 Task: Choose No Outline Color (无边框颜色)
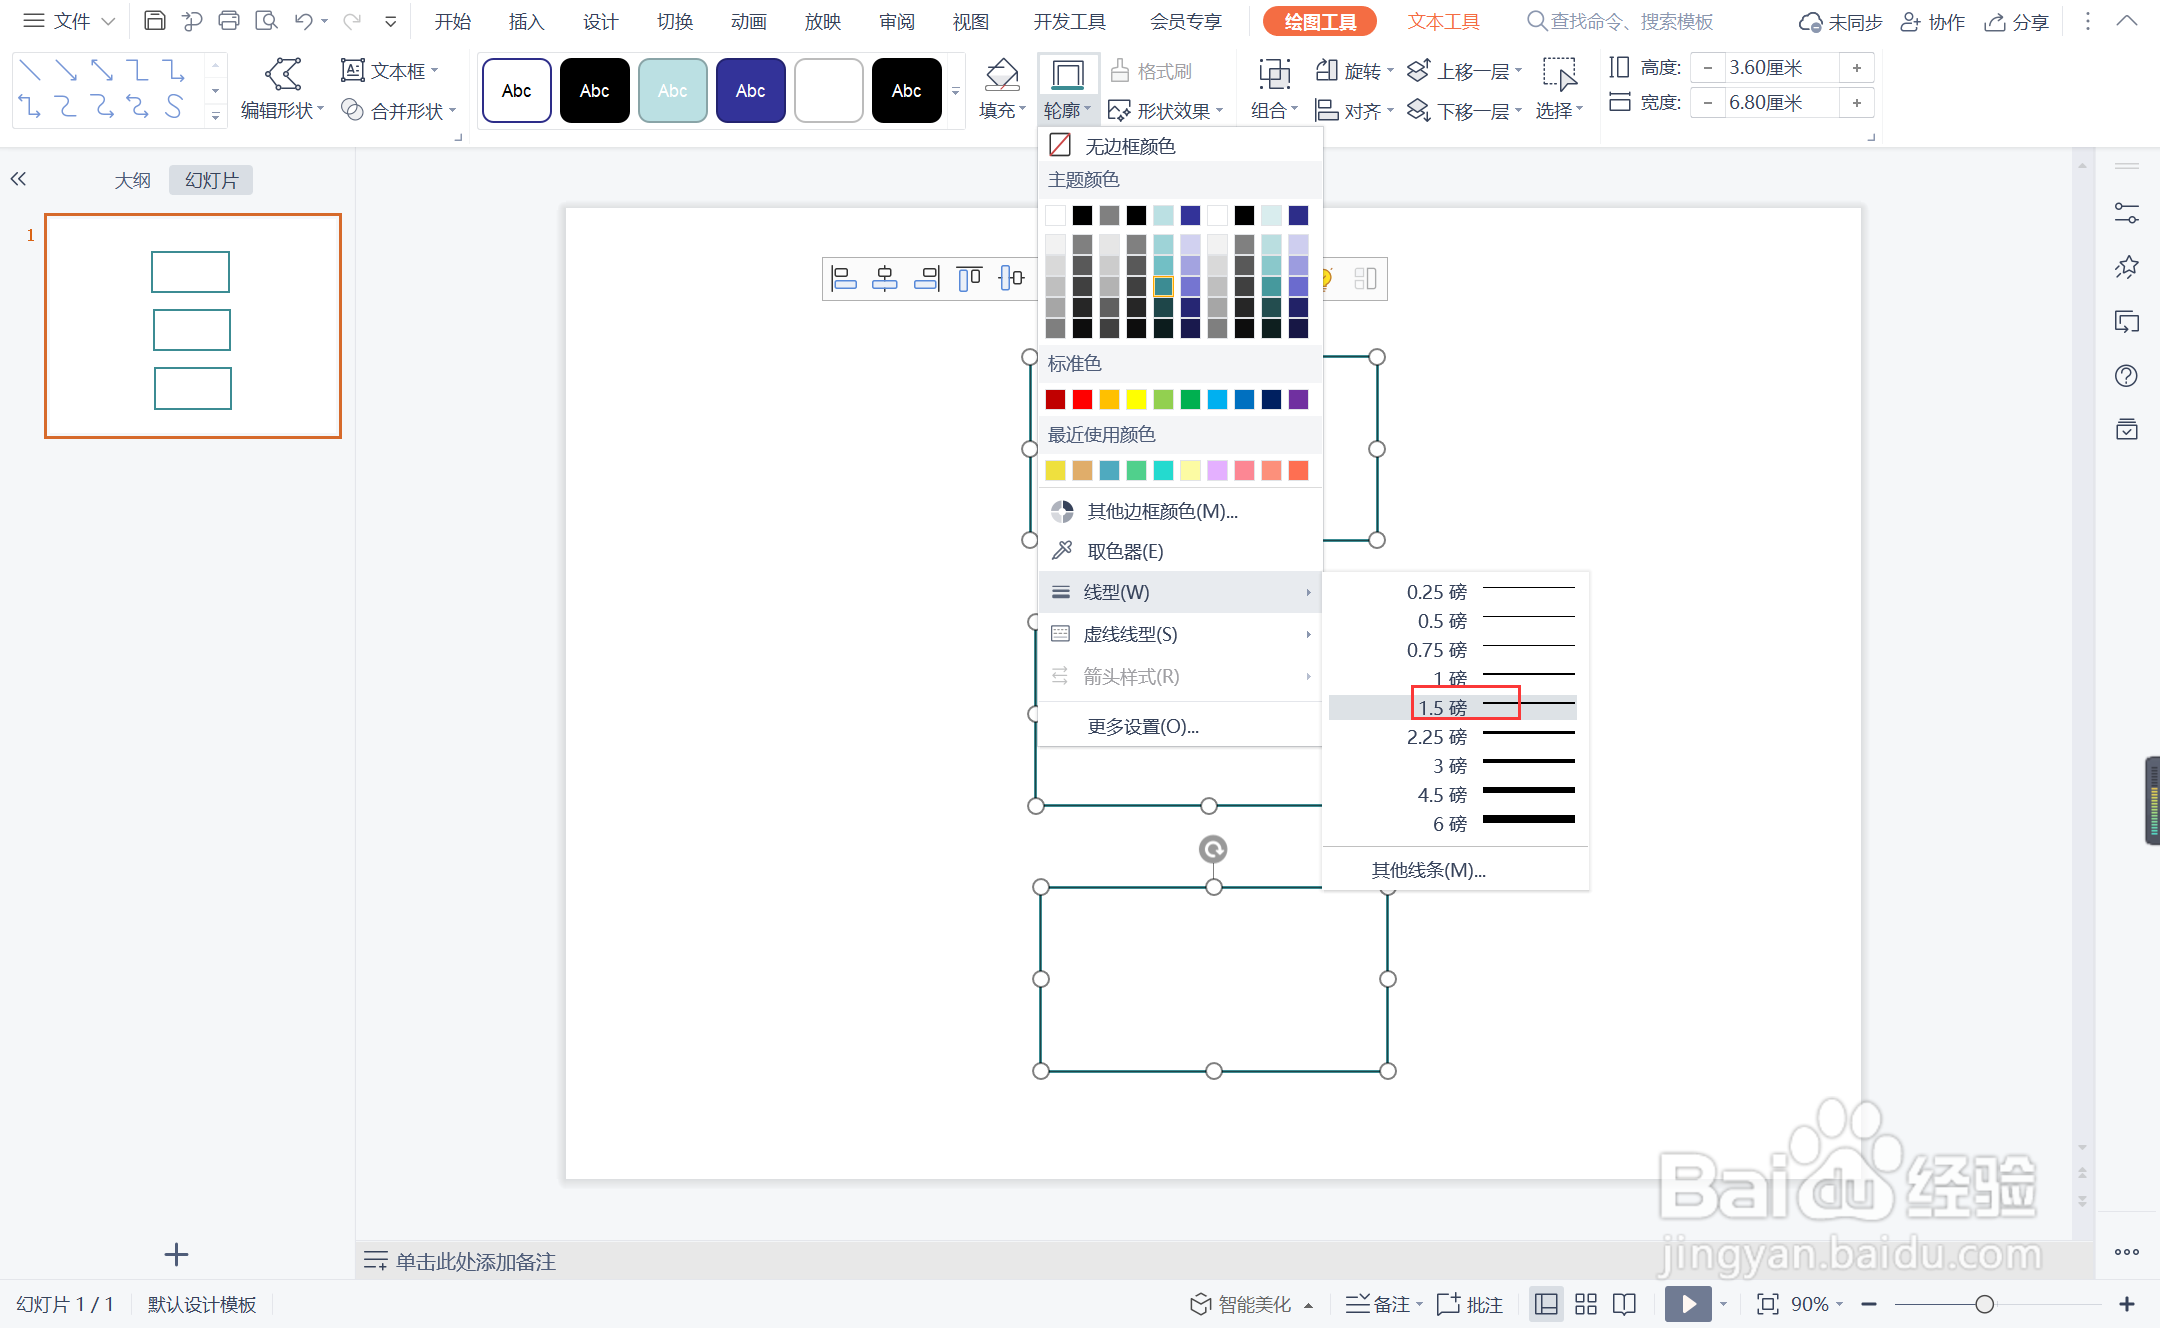(1130, 146)
